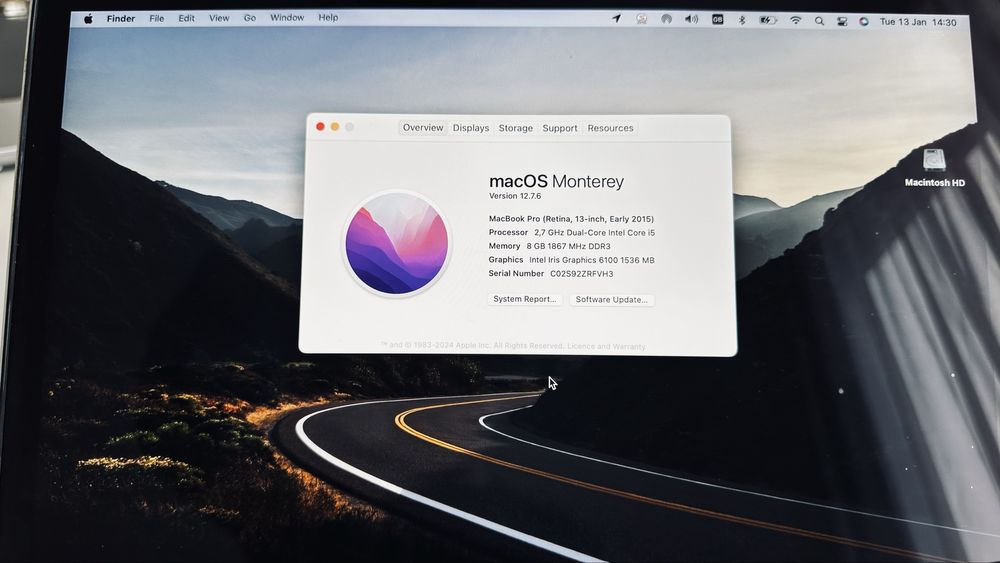The height and width of the screenshot is (563, 1000).
Task: Open the Bluetooth menu bar icon
Action: pyautogui.click(x=742, y=20)
